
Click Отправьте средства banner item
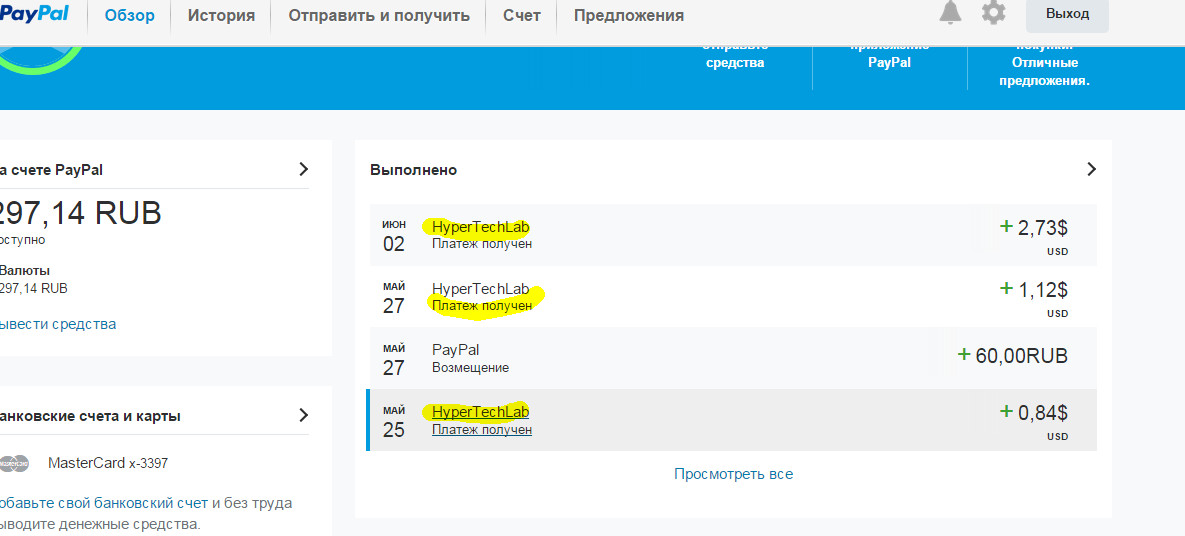point(735,58)
